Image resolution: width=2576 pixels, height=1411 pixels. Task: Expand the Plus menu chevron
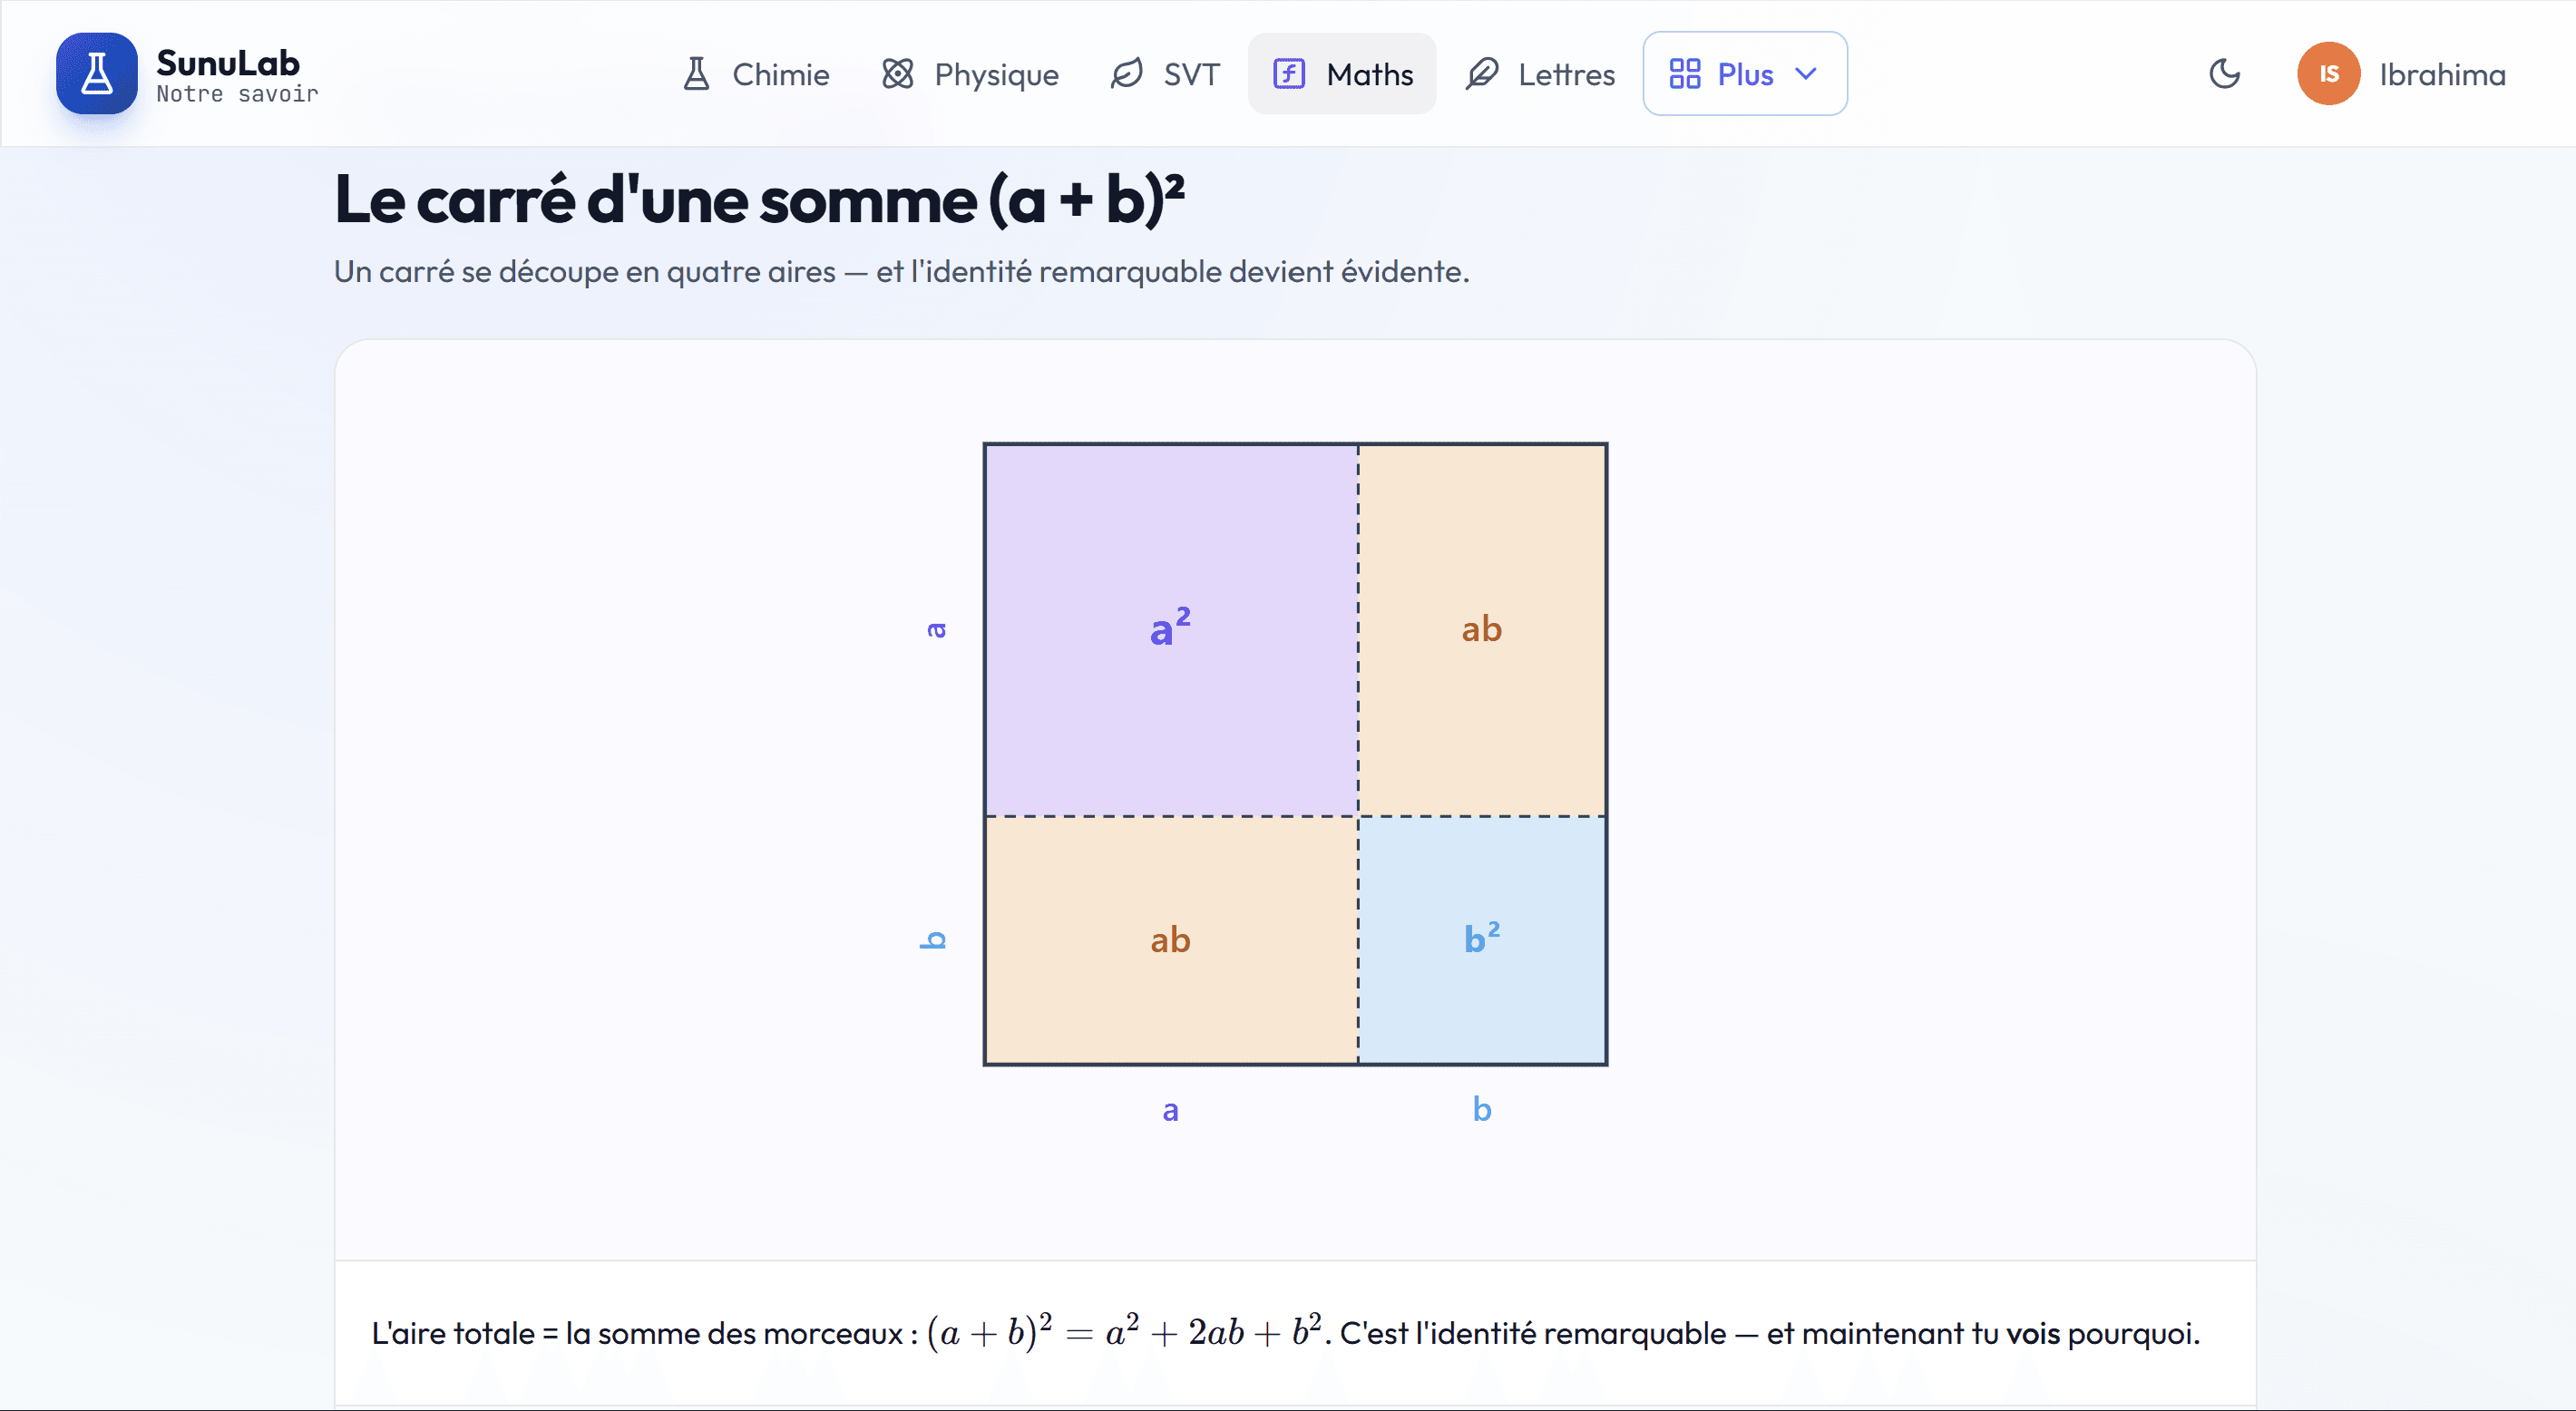pos(1806,74)
